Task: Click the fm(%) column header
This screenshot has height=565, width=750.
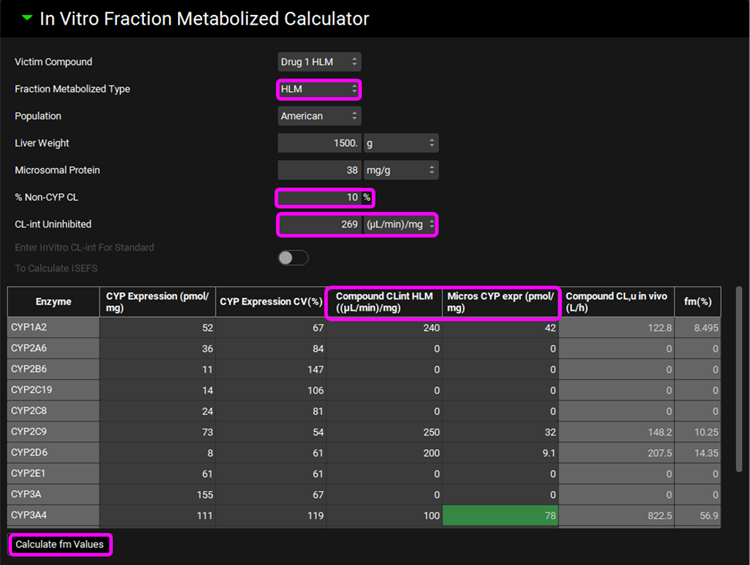Action: (698, 302)
